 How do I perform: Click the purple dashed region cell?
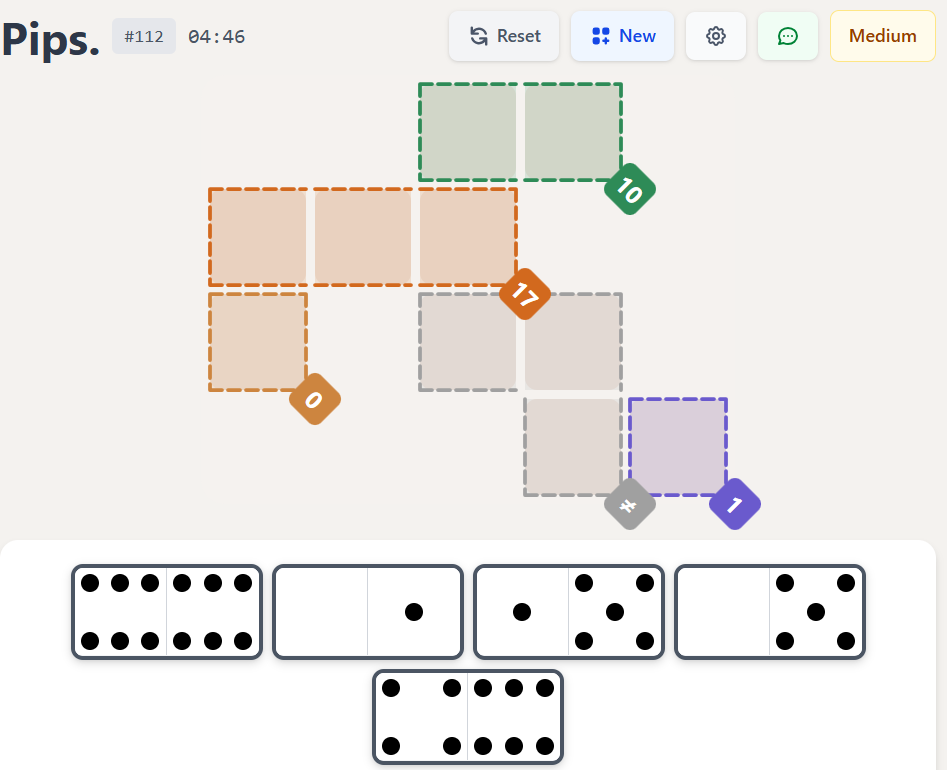point(678,446)
